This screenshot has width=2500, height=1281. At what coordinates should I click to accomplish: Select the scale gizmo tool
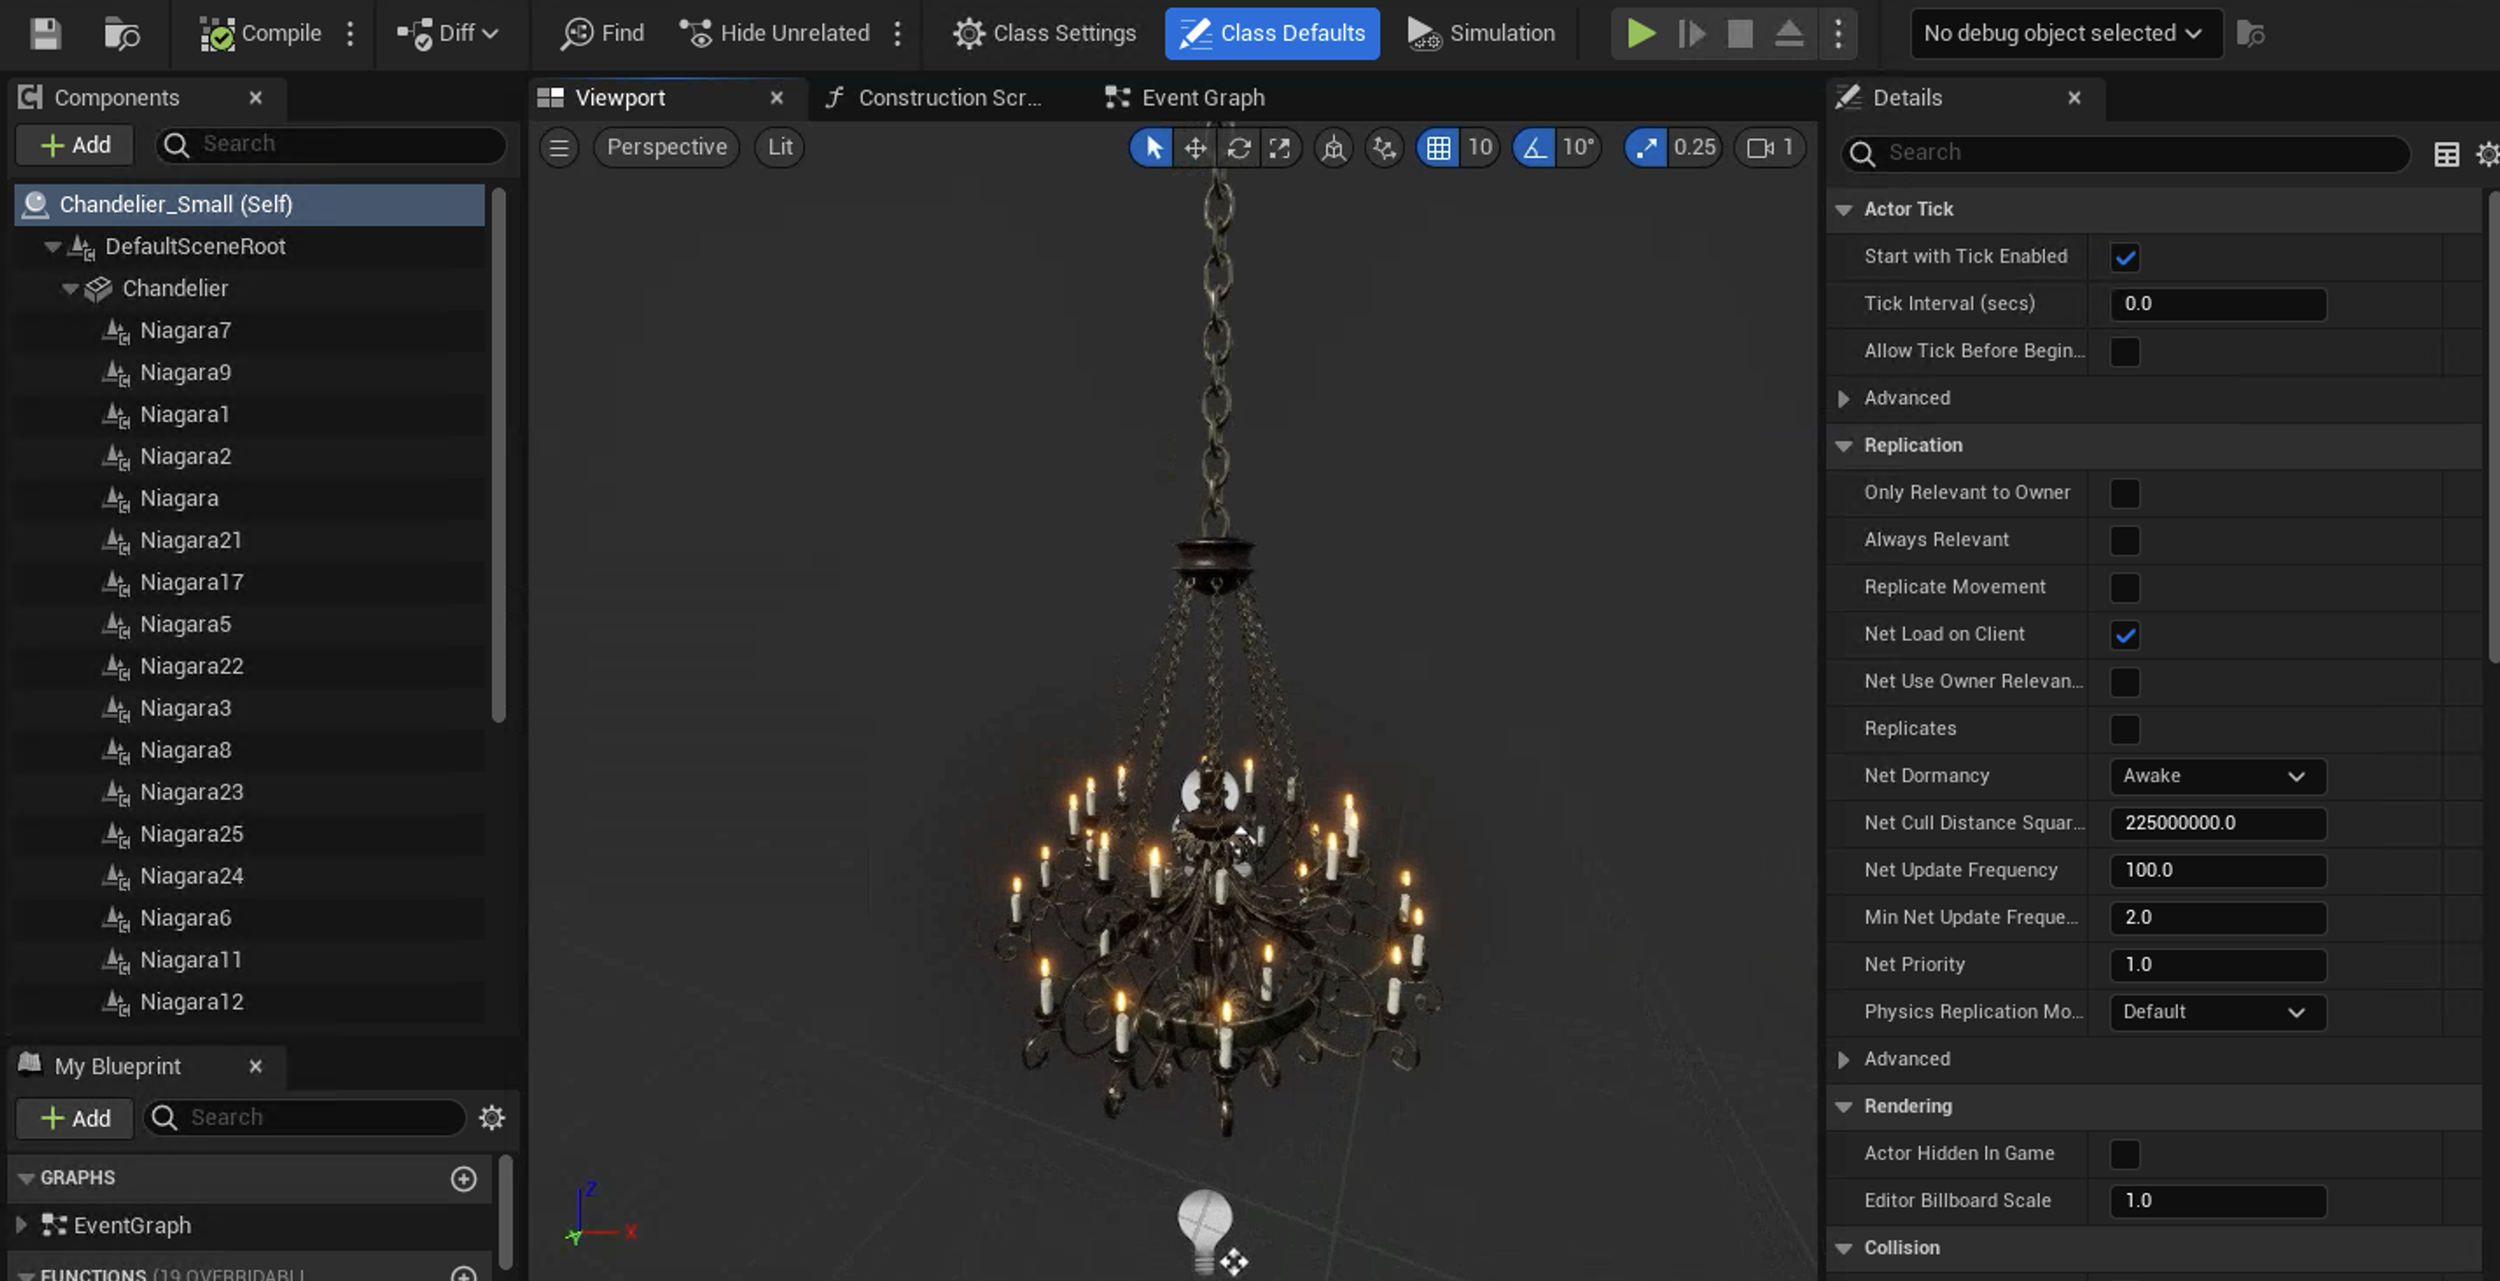point(1280,148)
